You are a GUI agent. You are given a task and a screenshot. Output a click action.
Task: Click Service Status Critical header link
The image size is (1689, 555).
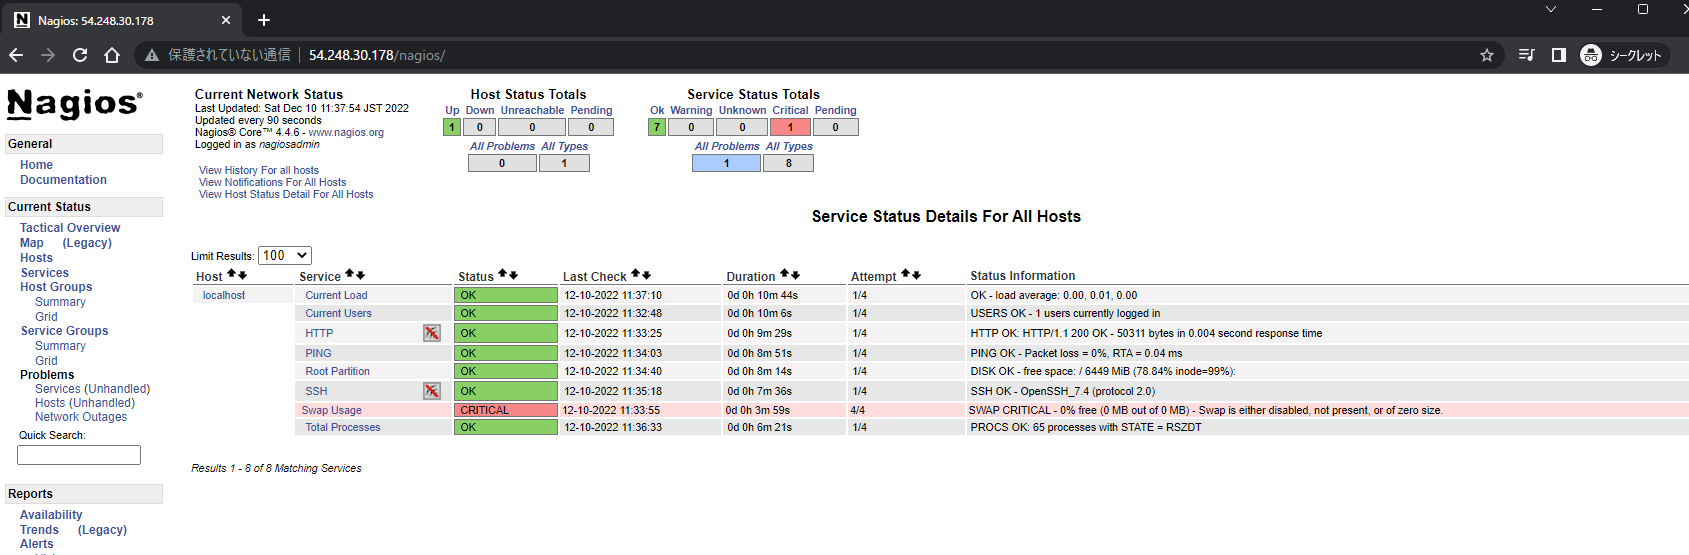coord(790,111)
